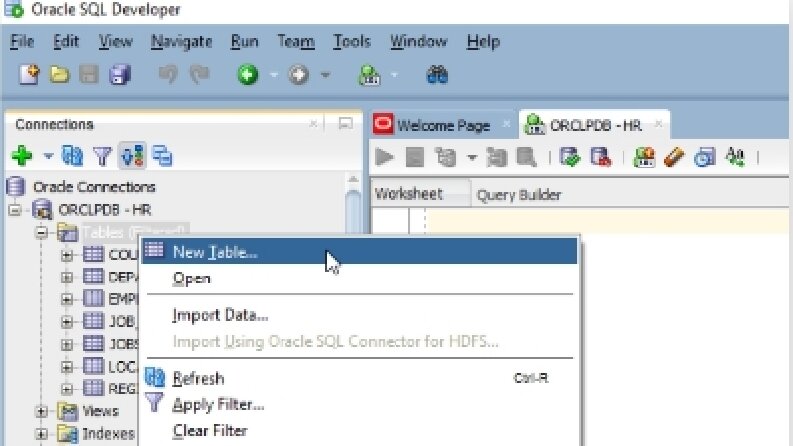This screenshot has height=446, width=793.
Task: Choose Apply Filter... in context menu
Action: pyautogui.click(x=359, y=405)
